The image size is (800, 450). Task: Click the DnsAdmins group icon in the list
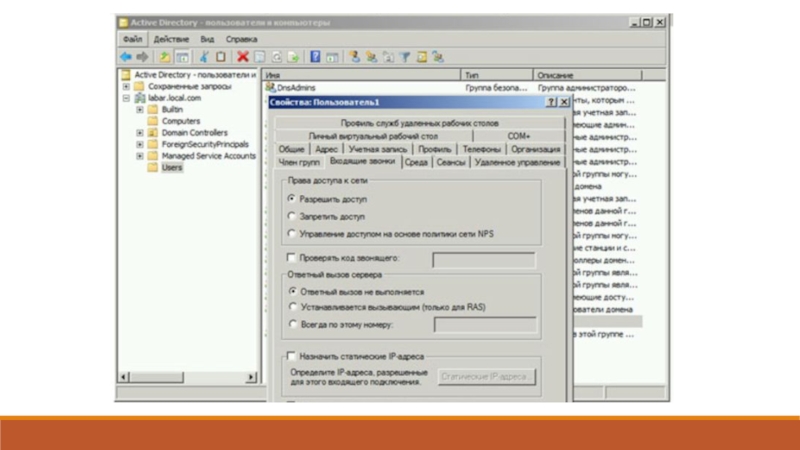[x=270, y=88]
